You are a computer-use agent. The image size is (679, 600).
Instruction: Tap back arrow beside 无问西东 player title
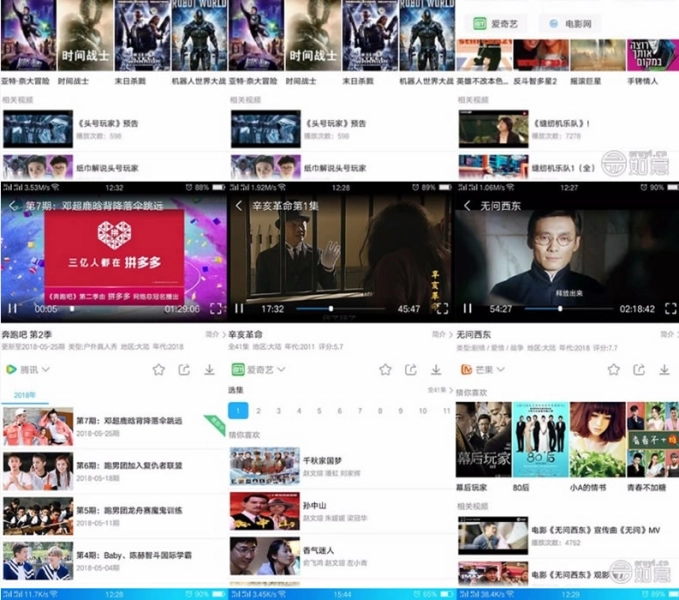[x=467, y=206]
